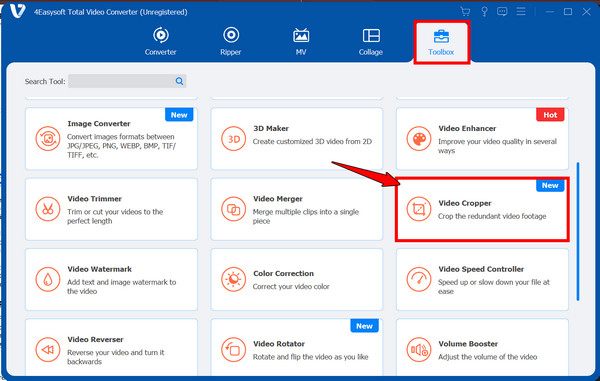This screenshot has height=381, width=600.
Task: Click the tool list vertical scrollbar
Action: 578,231
